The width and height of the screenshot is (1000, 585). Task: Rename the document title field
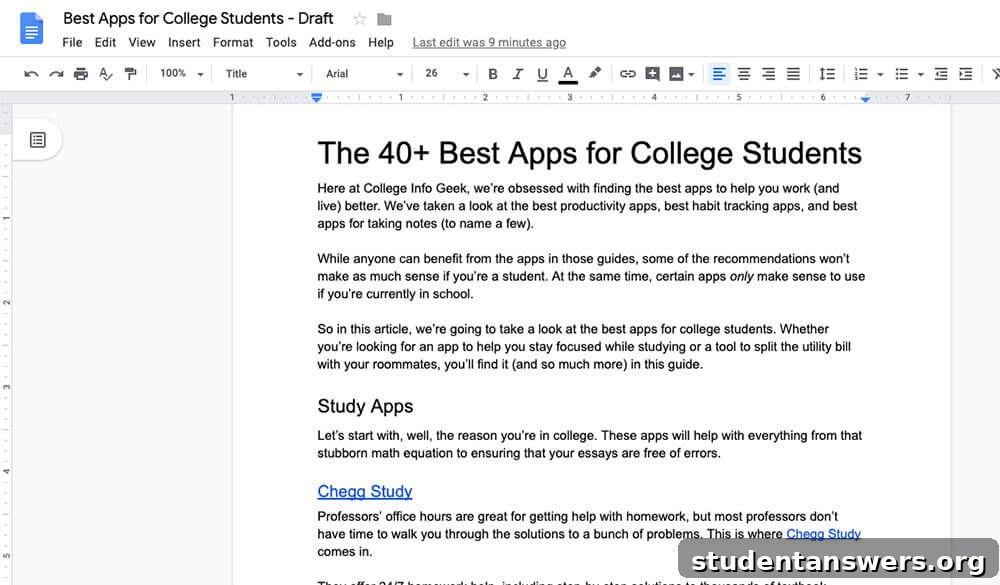coord(198,18)
